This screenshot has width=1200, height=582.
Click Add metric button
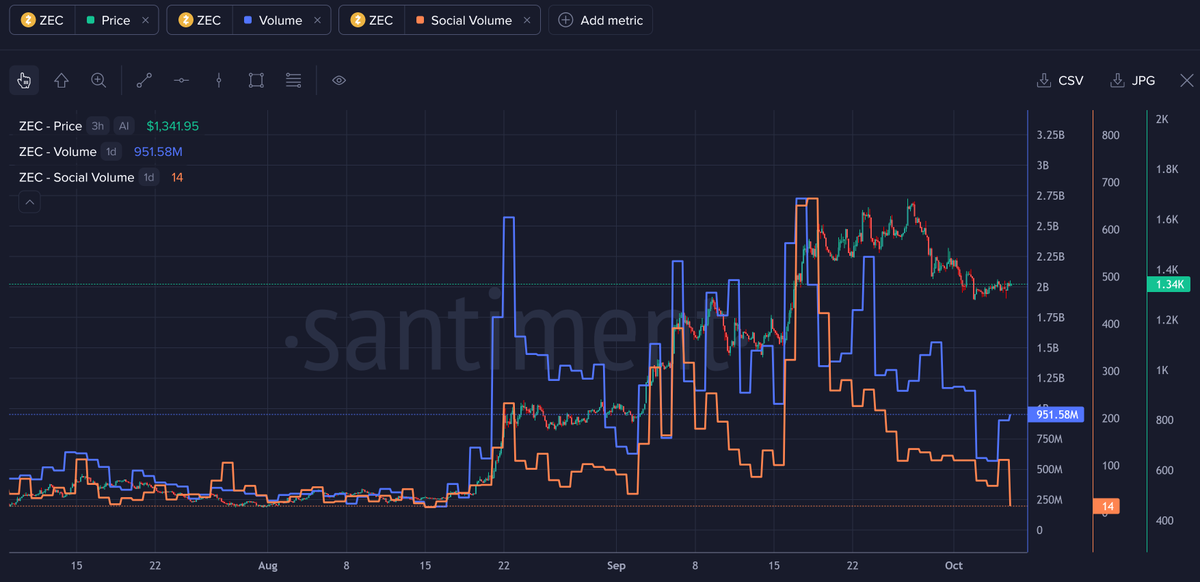(600, 20)
